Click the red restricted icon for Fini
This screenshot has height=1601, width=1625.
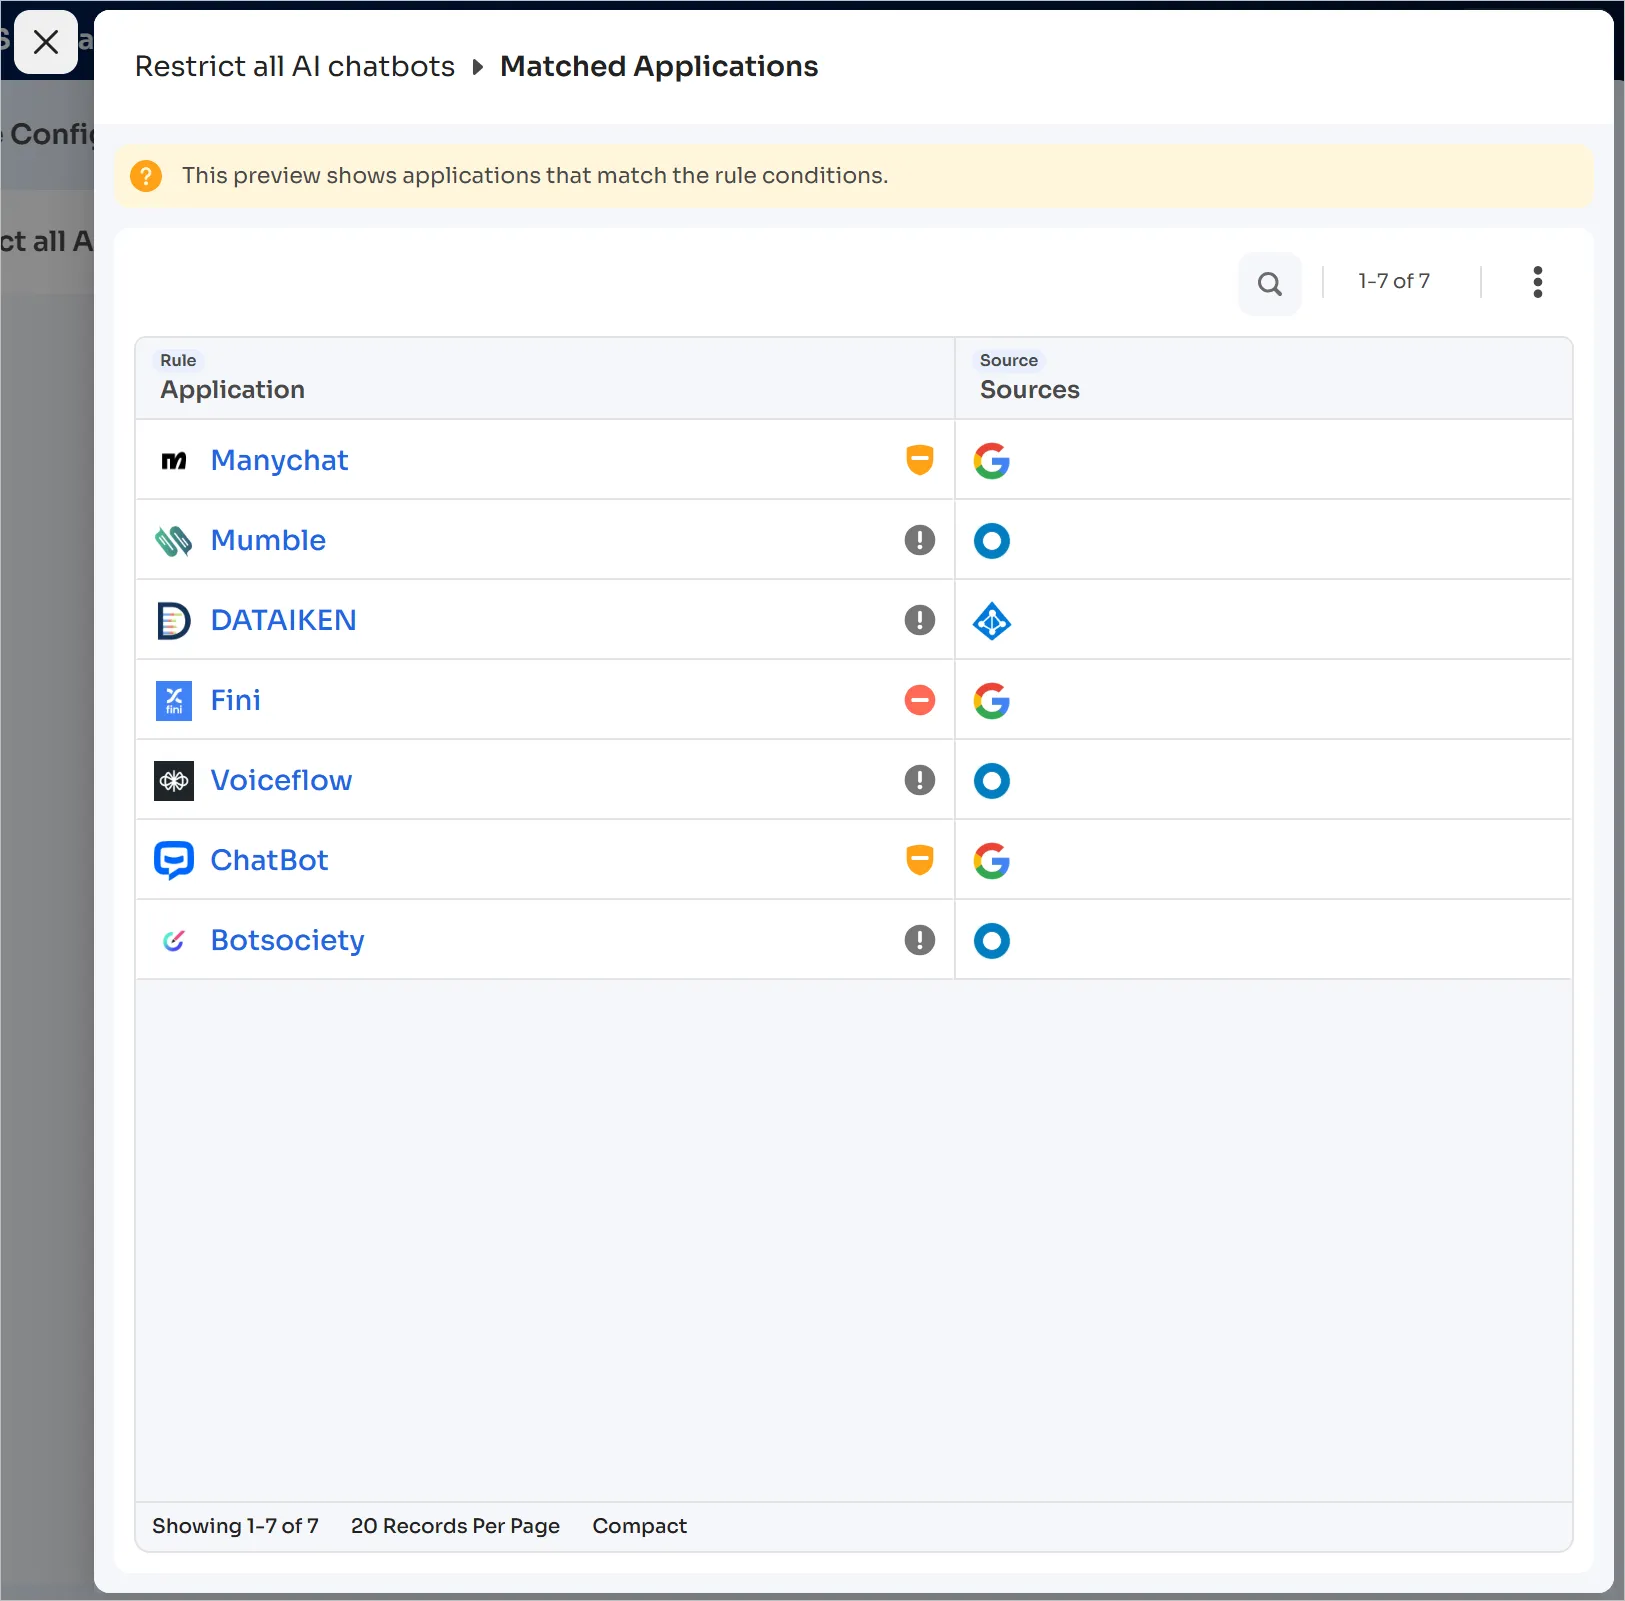(x=920, y=700)
